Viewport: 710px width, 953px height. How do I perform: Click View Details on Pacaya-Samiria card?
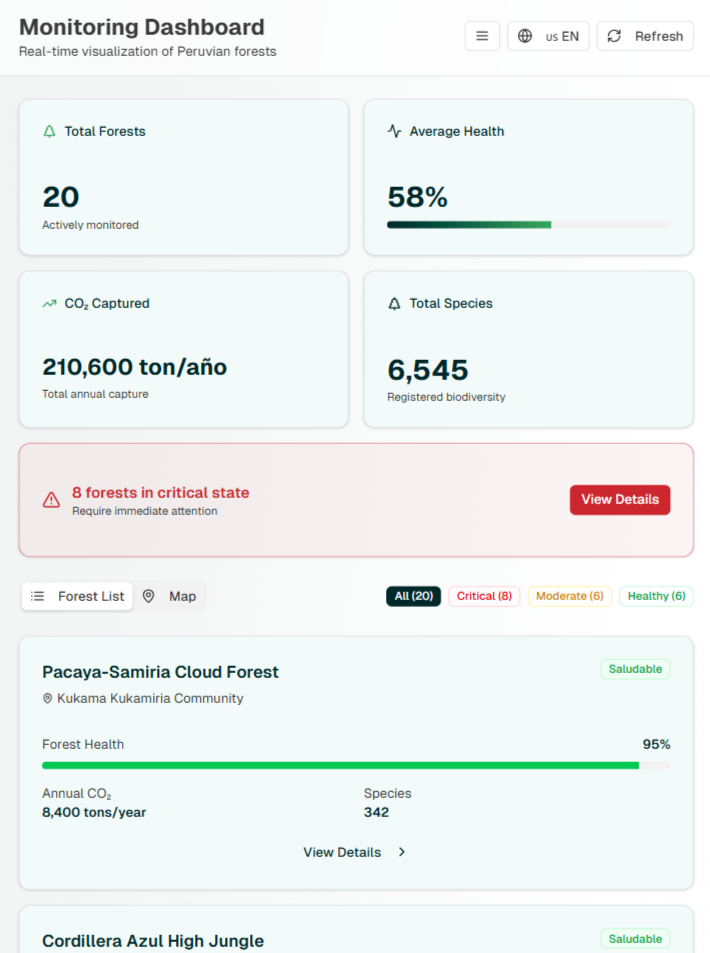coord(342,852)
